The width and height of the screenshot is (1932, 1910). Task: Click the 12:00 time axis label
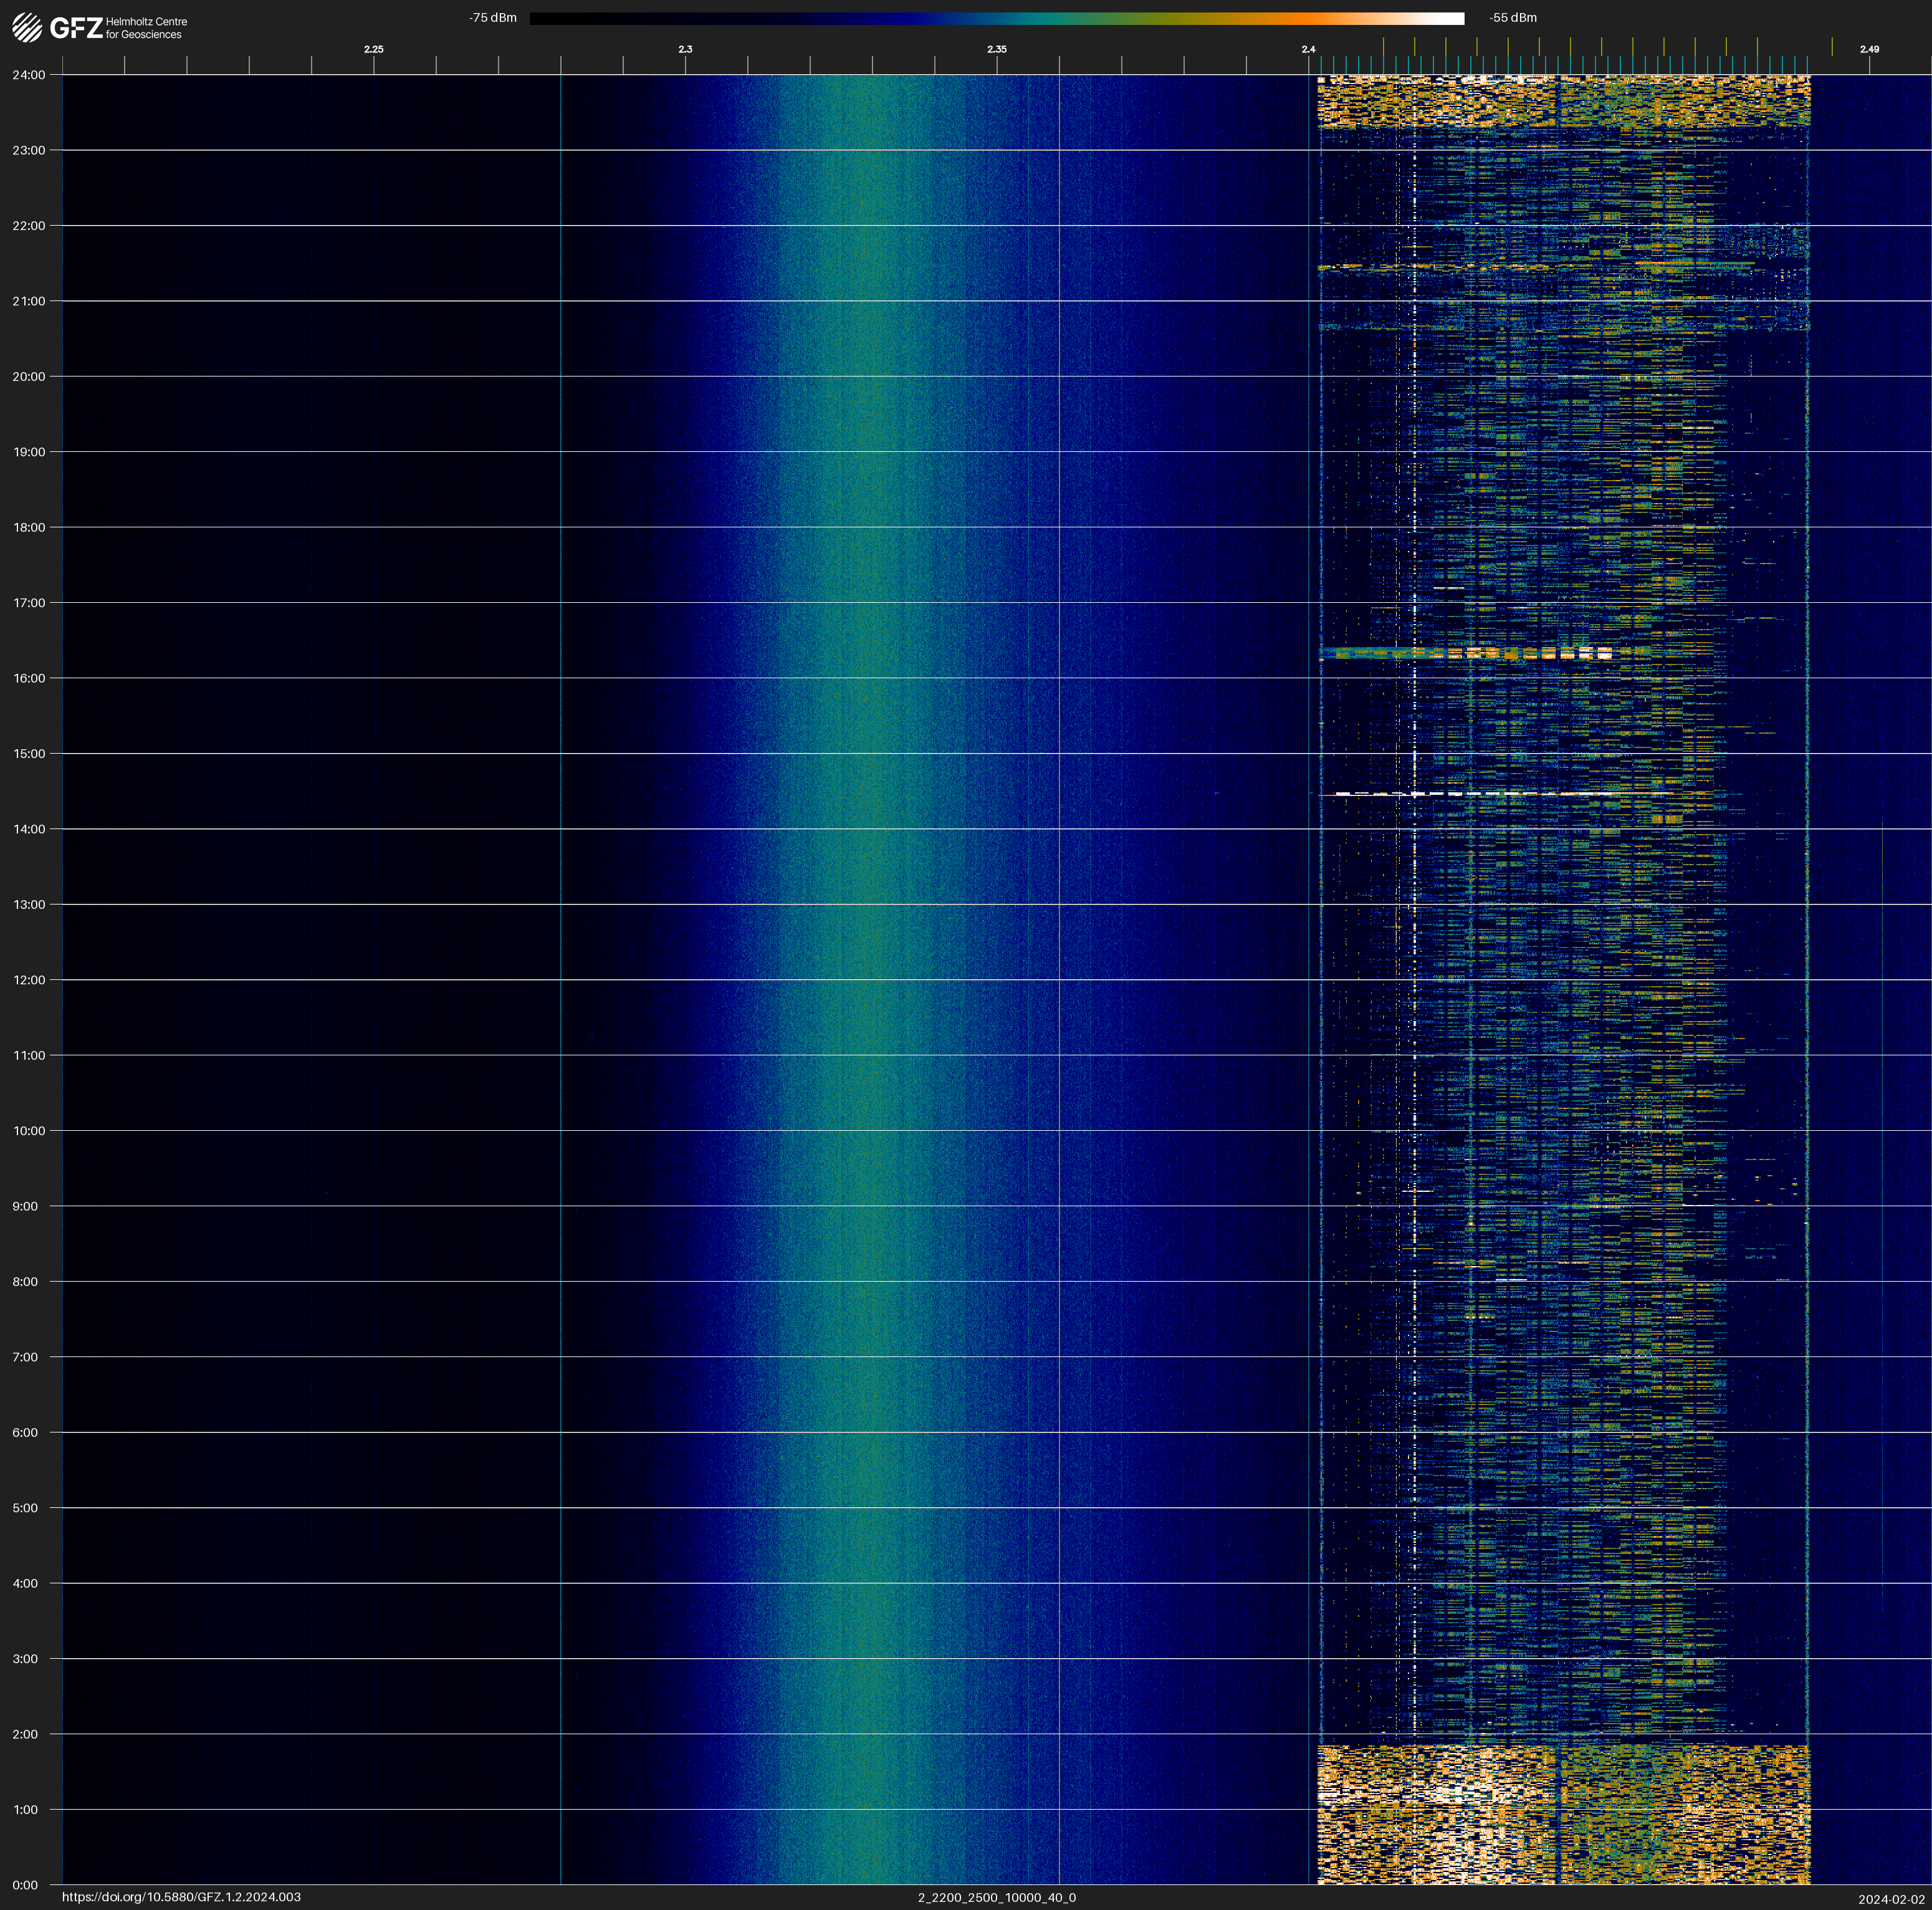29,980
